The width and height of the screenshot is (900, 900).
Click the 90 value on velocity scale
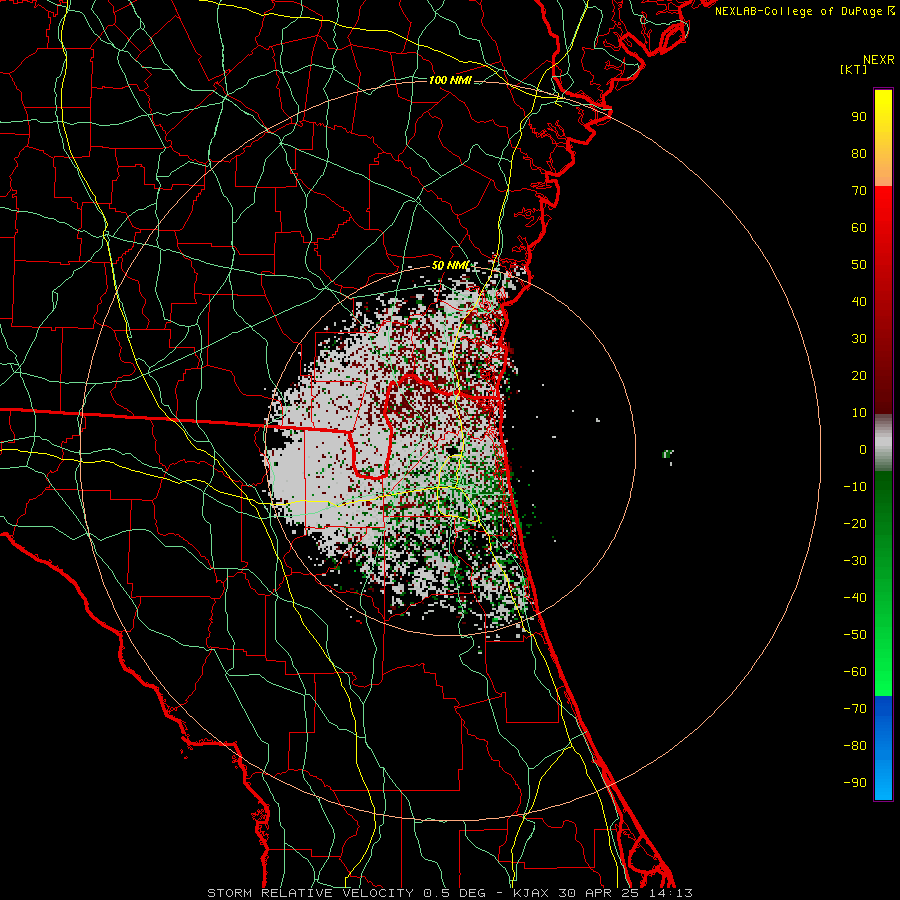point(859,117)
